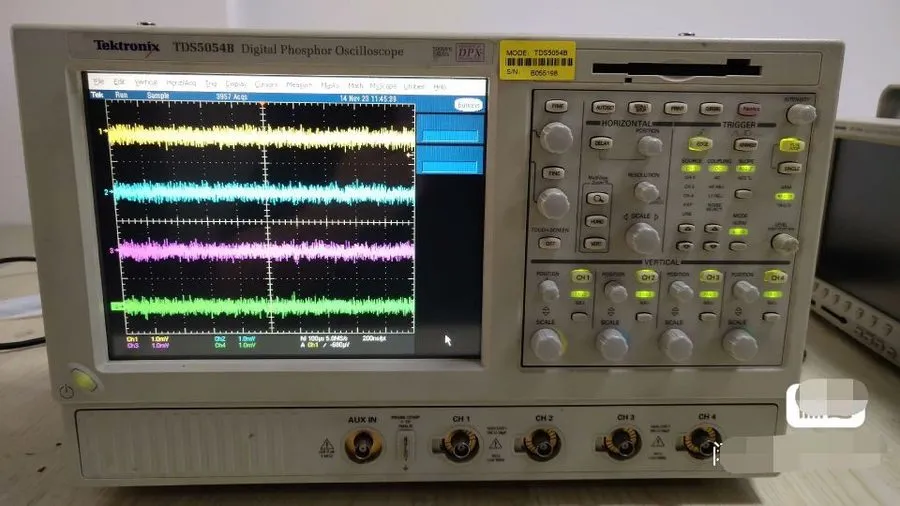This screenshot has width=900, height=506.
Task: Push the DEFAULT SETUP button
Action: tap(639, 108)
